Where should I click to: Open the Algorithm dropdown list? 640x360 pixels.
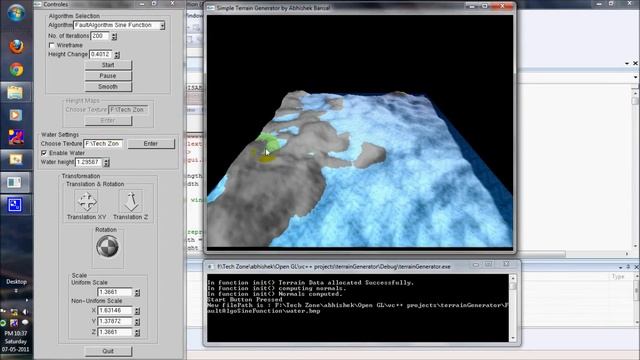162,26
